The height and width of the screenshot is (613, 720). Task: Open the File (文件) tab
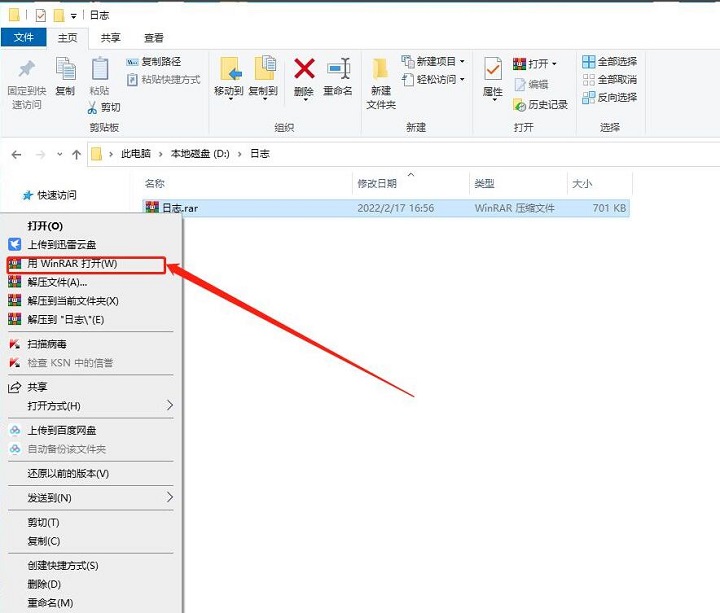(x=23, y=37)
